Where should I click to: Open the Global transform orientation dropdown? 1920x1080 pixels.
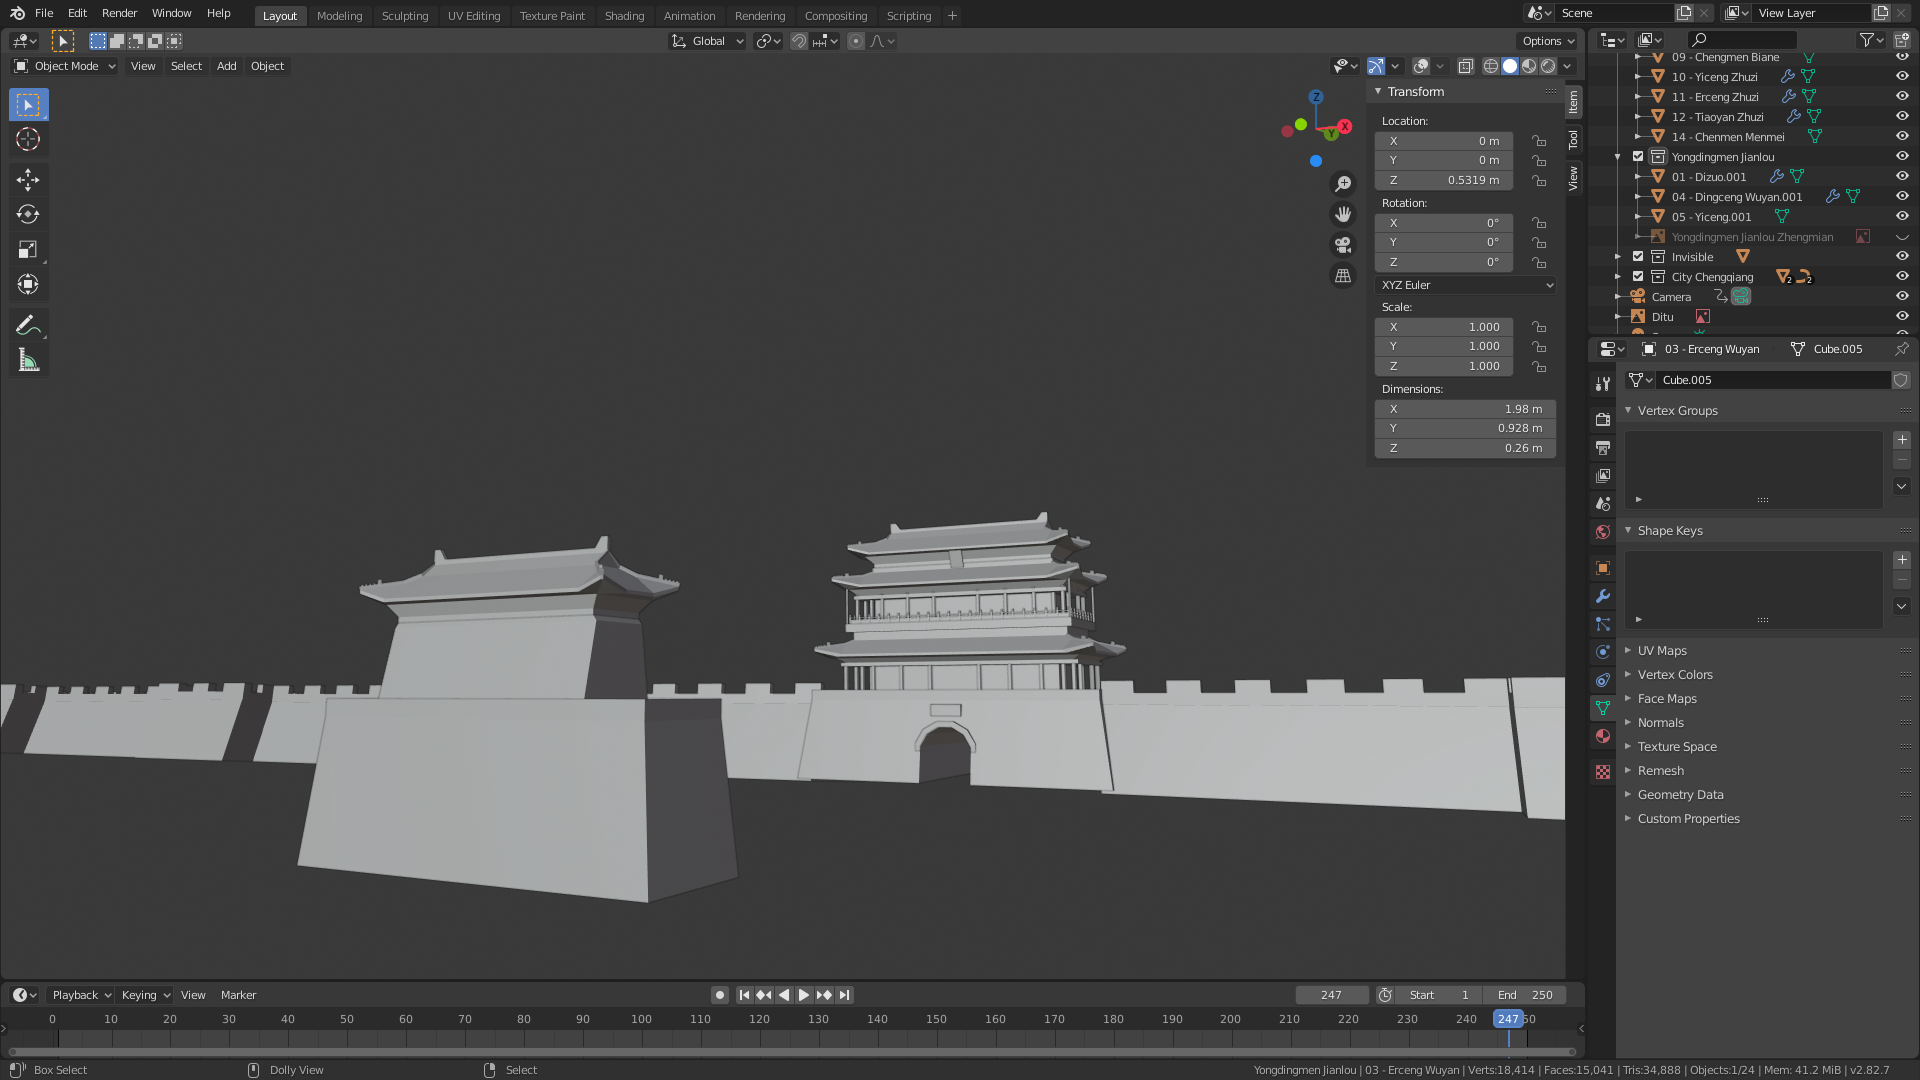(707, 41)
